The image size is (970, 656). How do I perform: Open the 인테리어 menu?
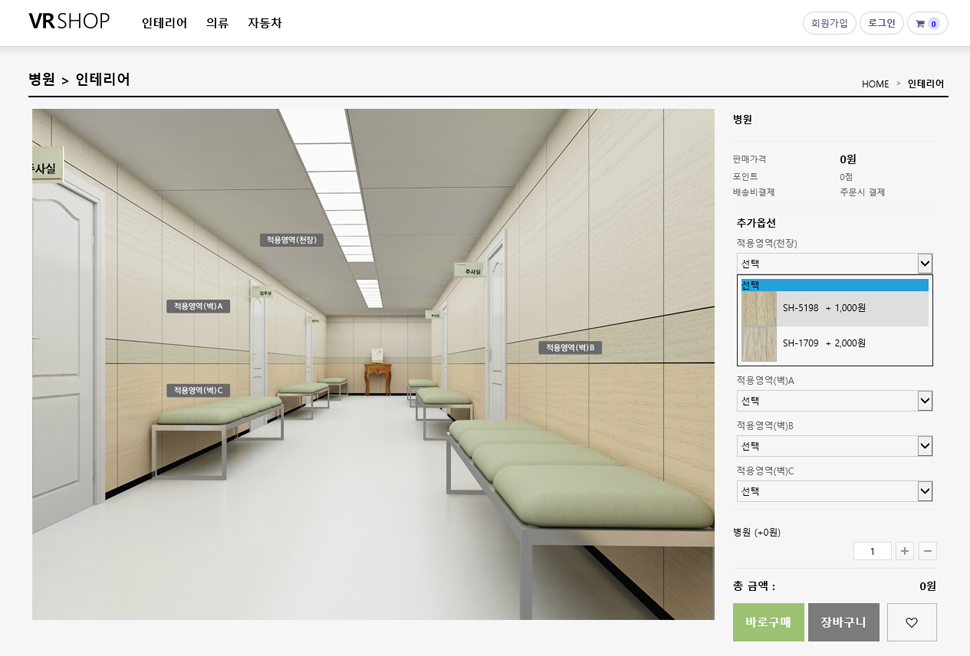pos(164,23)
